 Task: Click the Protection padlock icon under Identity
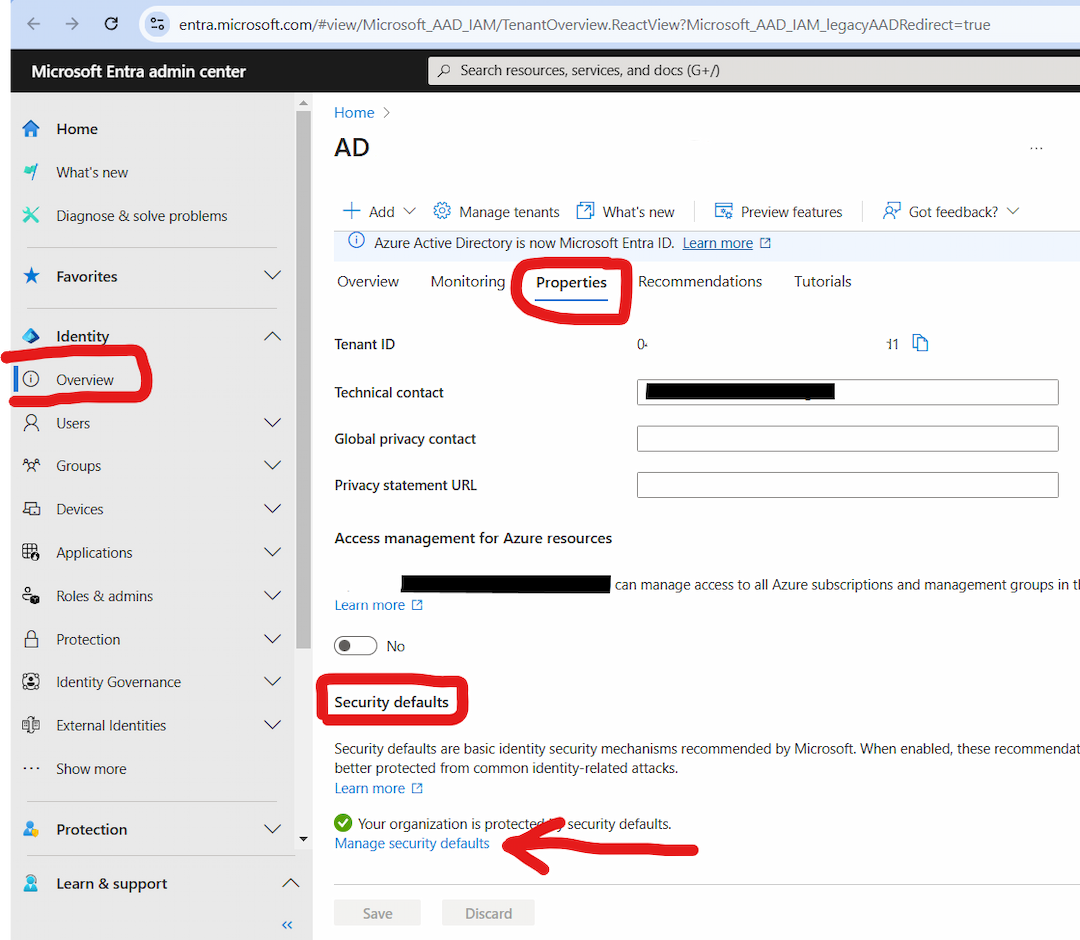tap(31, 639)
